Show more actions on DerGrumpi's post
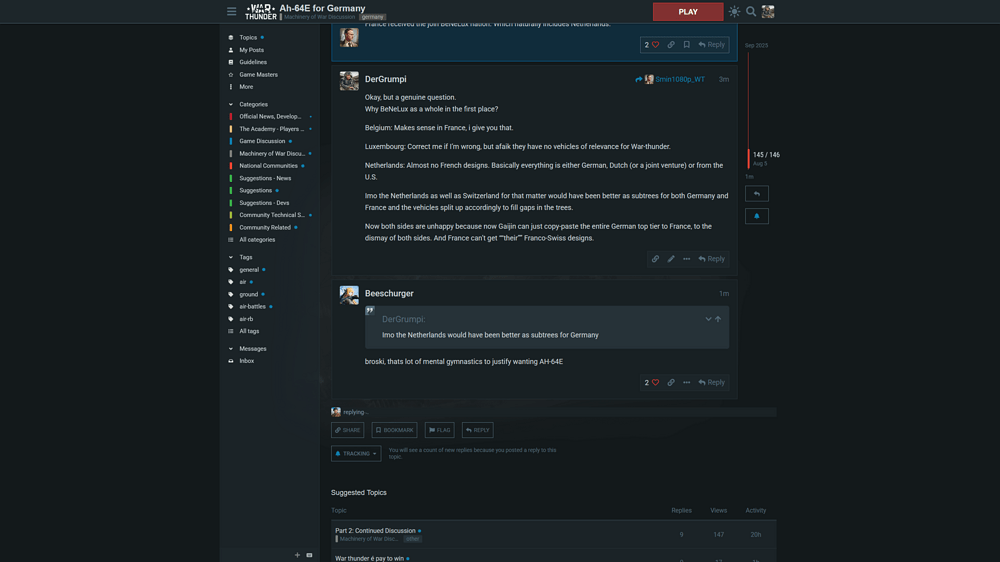Screen dimensions: 1000x562 687,259
